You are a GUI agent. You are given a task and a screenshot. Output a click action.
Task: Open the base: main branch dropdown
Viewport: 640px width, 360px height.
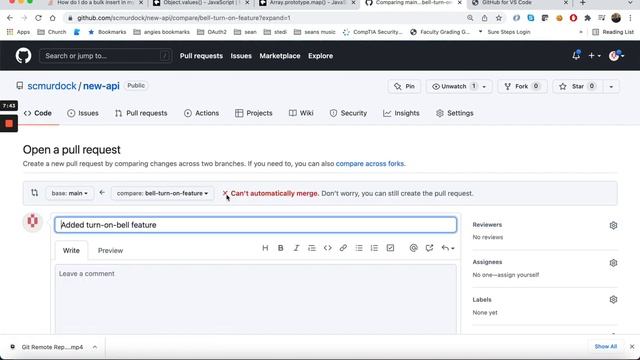click(69, 193)
